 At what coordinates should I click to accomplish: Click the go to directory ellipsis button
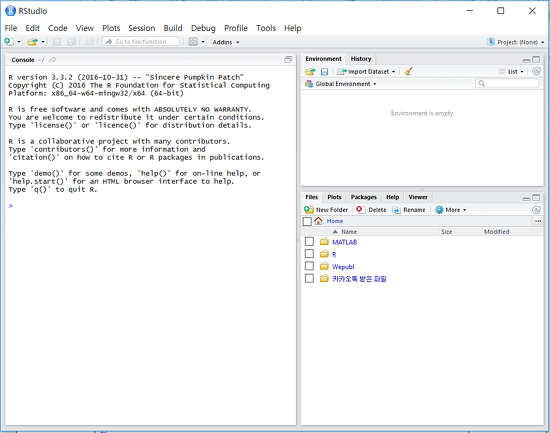(x=538, y=221)
